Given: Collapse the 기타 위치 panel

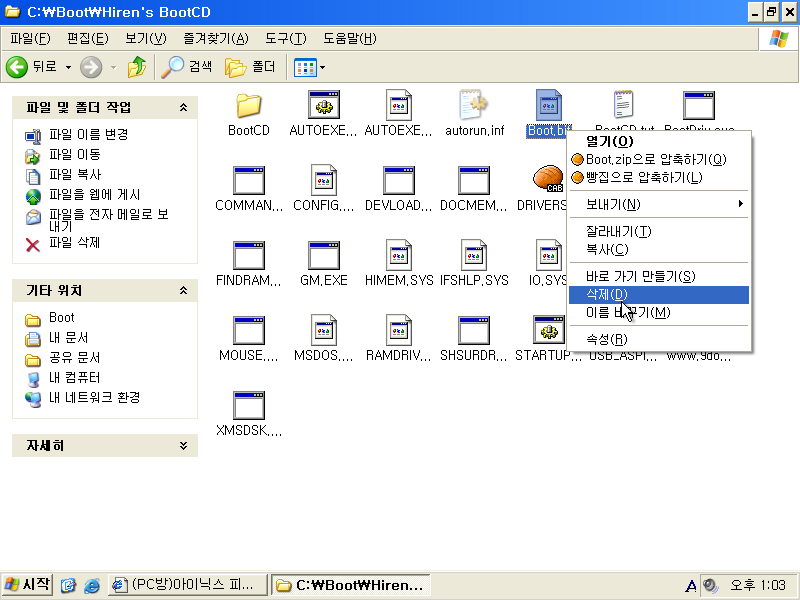Looking at the screenshot, I should [x=183, y=291].
